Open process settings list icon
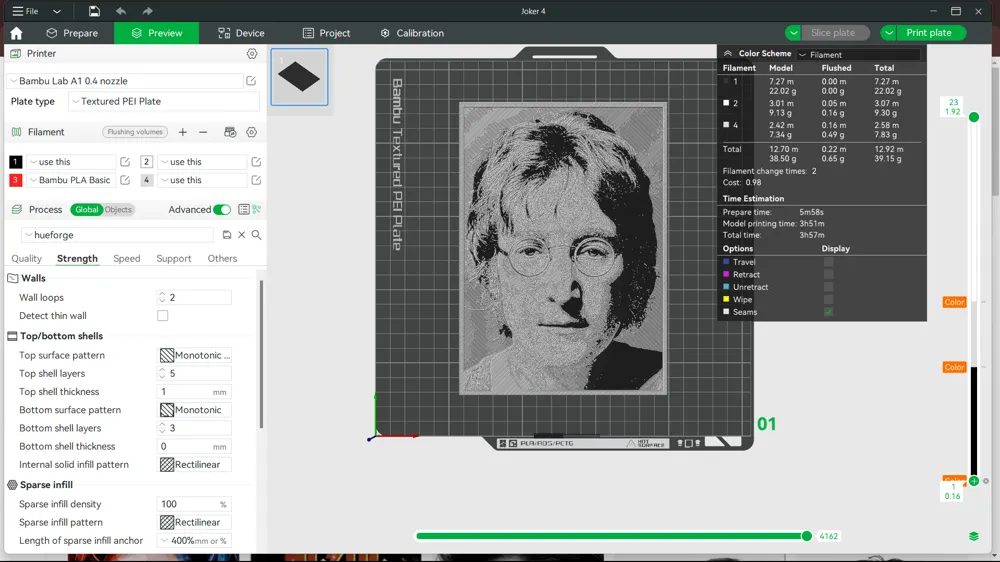This screenshot has height=562, width=1000. [x=244, y=209]
